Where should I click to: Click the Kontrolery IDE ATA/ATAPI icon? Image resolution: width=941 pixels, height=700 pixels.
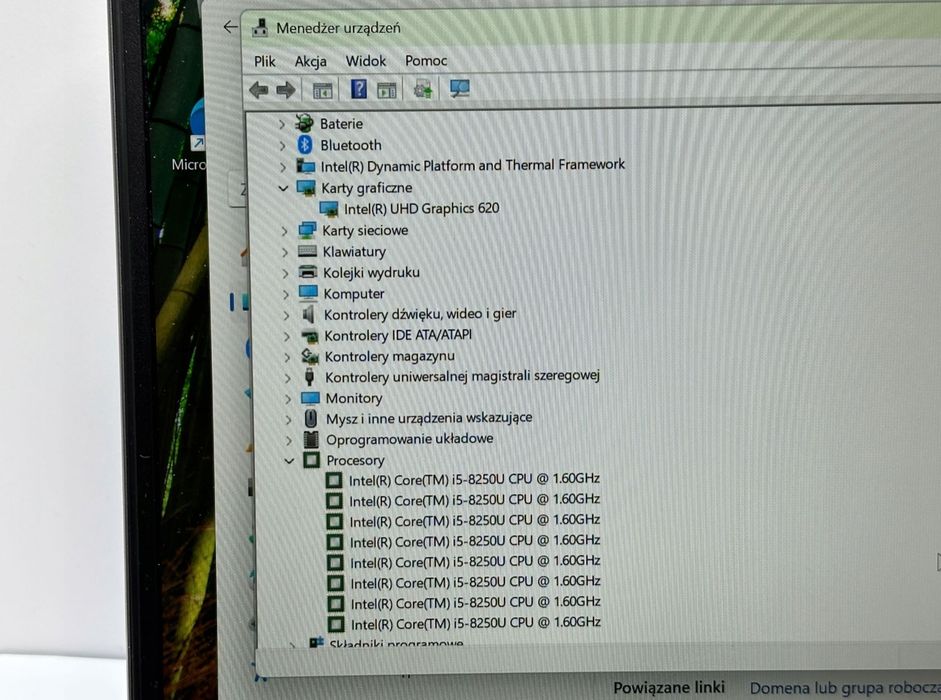coord(309,336)
